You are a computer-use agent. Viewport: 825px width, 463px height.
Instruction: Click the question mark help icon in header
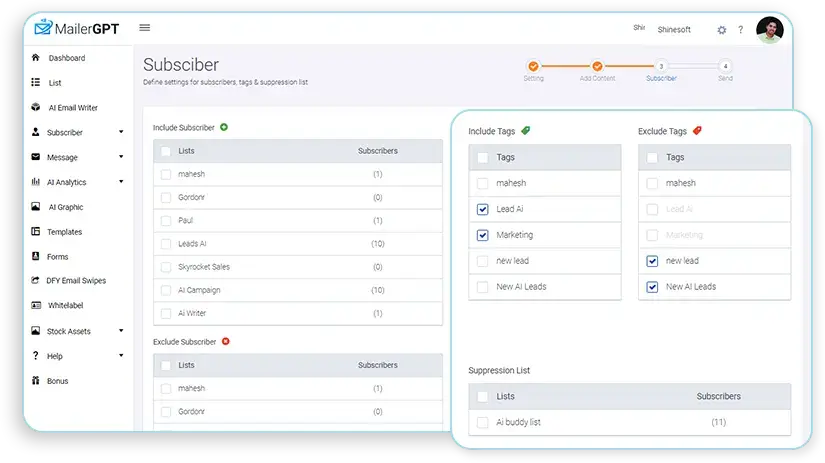point(741,30)
